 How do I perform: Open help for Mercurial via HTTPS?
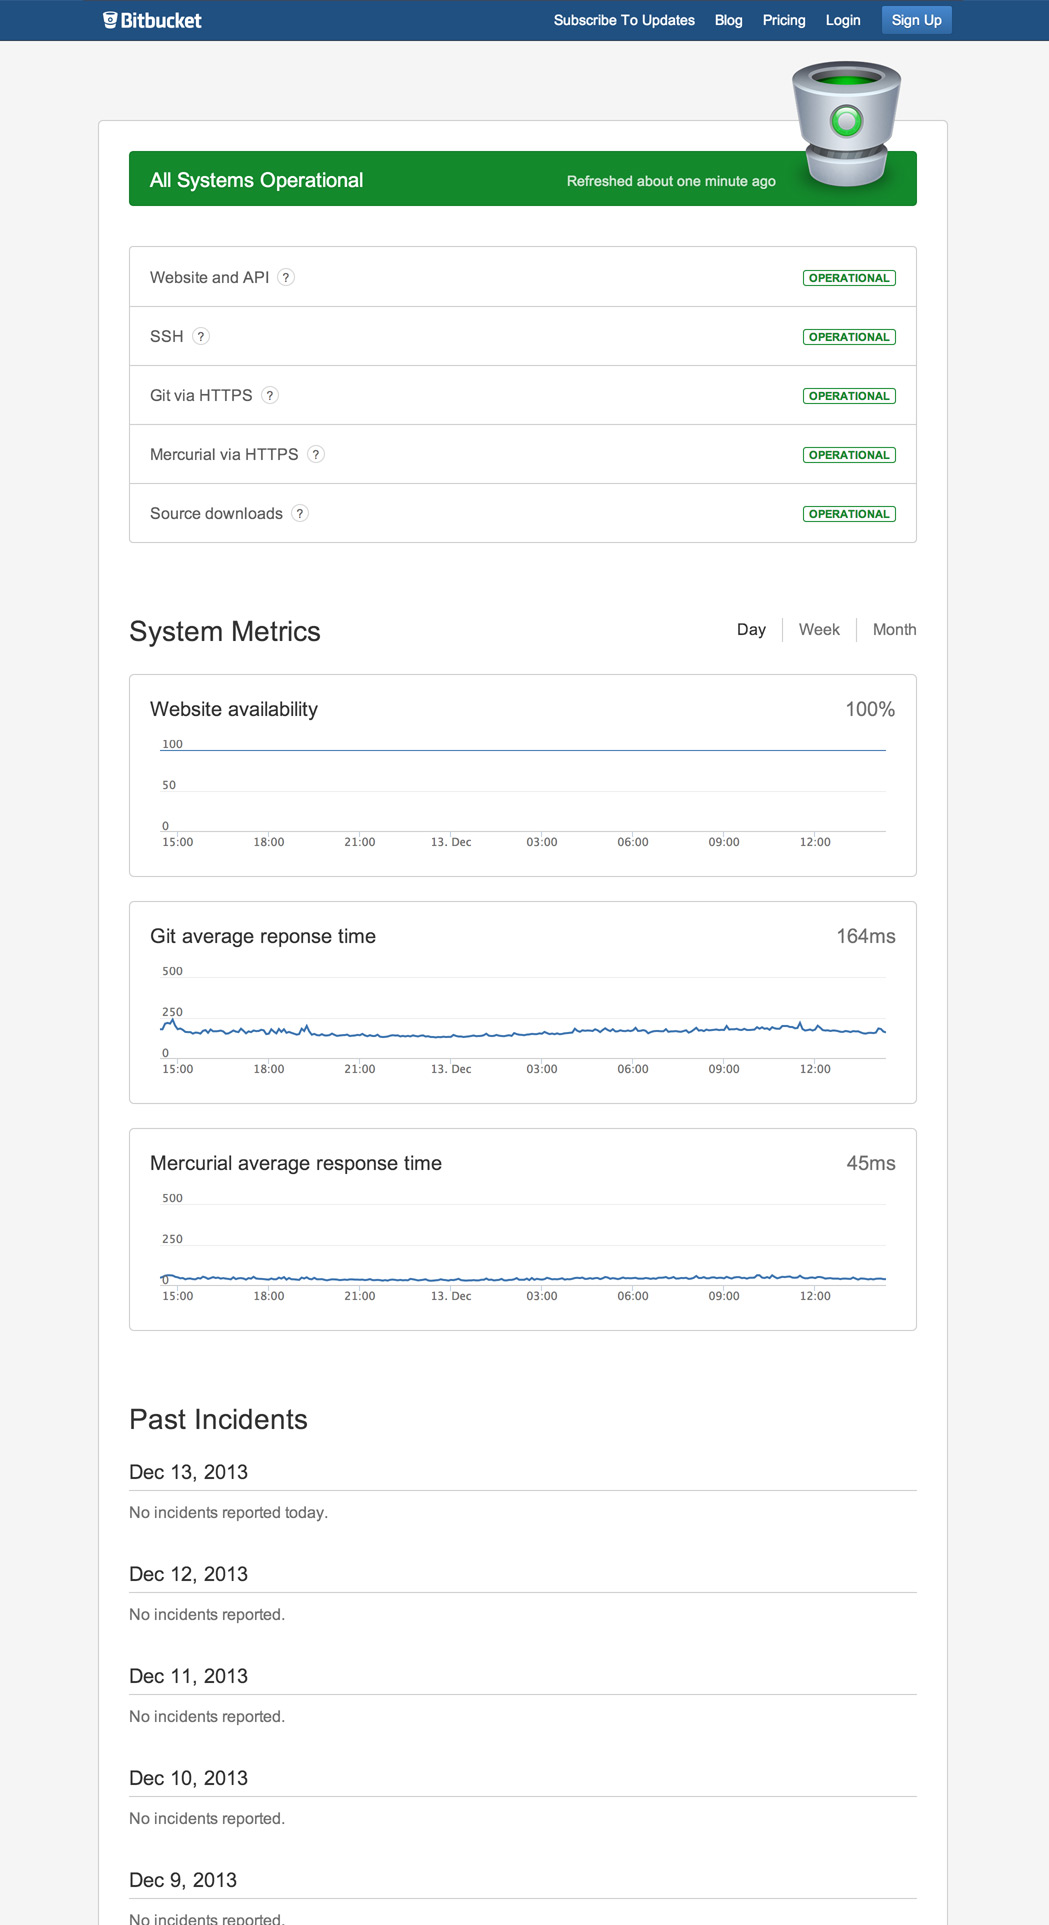[x=317, y=454]
